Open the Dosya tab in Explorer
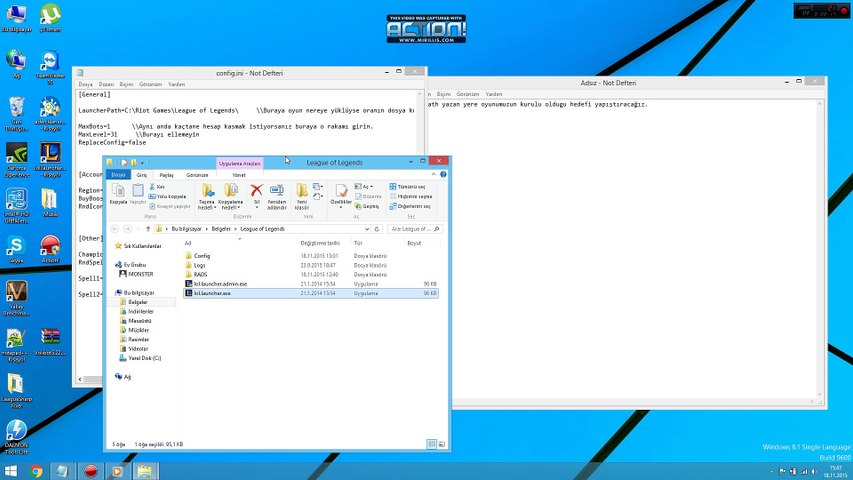Image resolution: width=853 pixels, height=480 pixels. [119, 175]
